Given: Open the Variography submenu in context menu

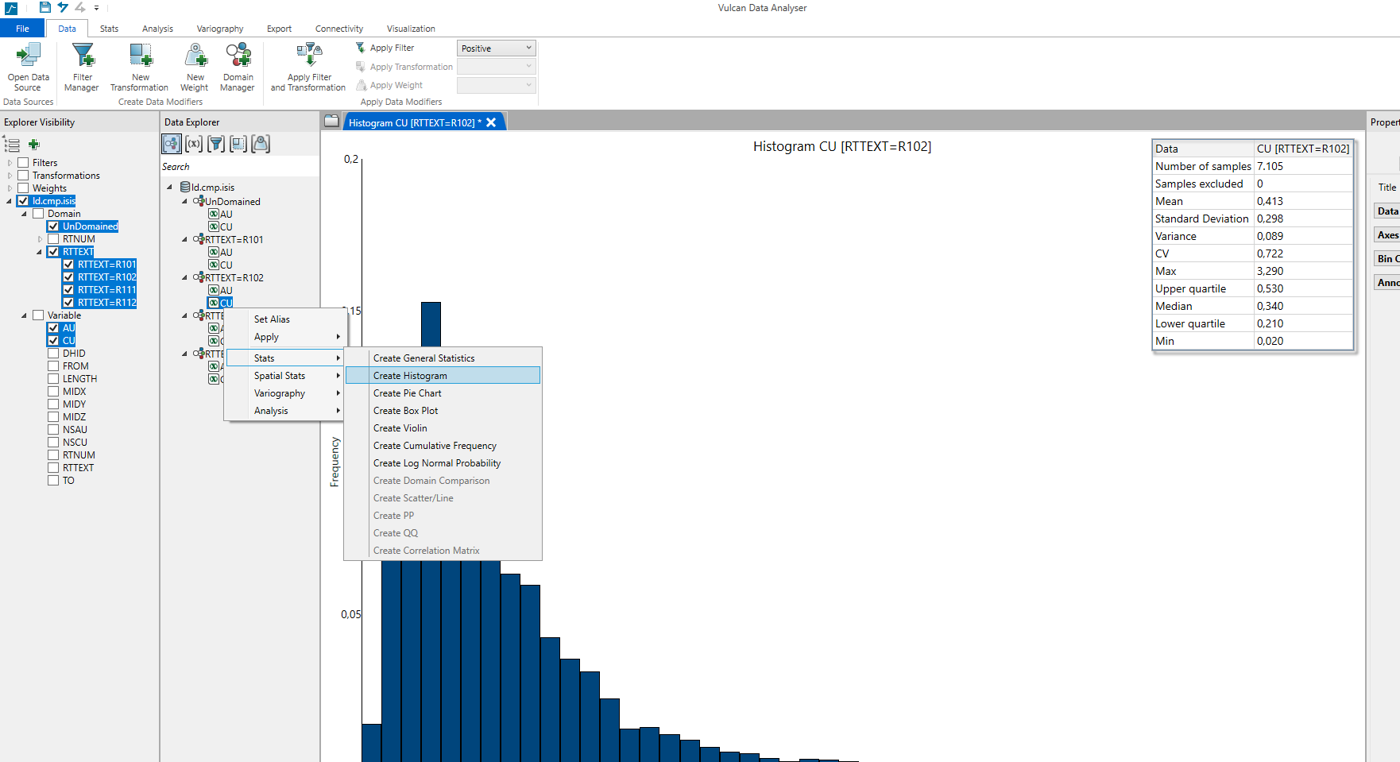Looking at the screenshot, I should click(x=284, y=393).
